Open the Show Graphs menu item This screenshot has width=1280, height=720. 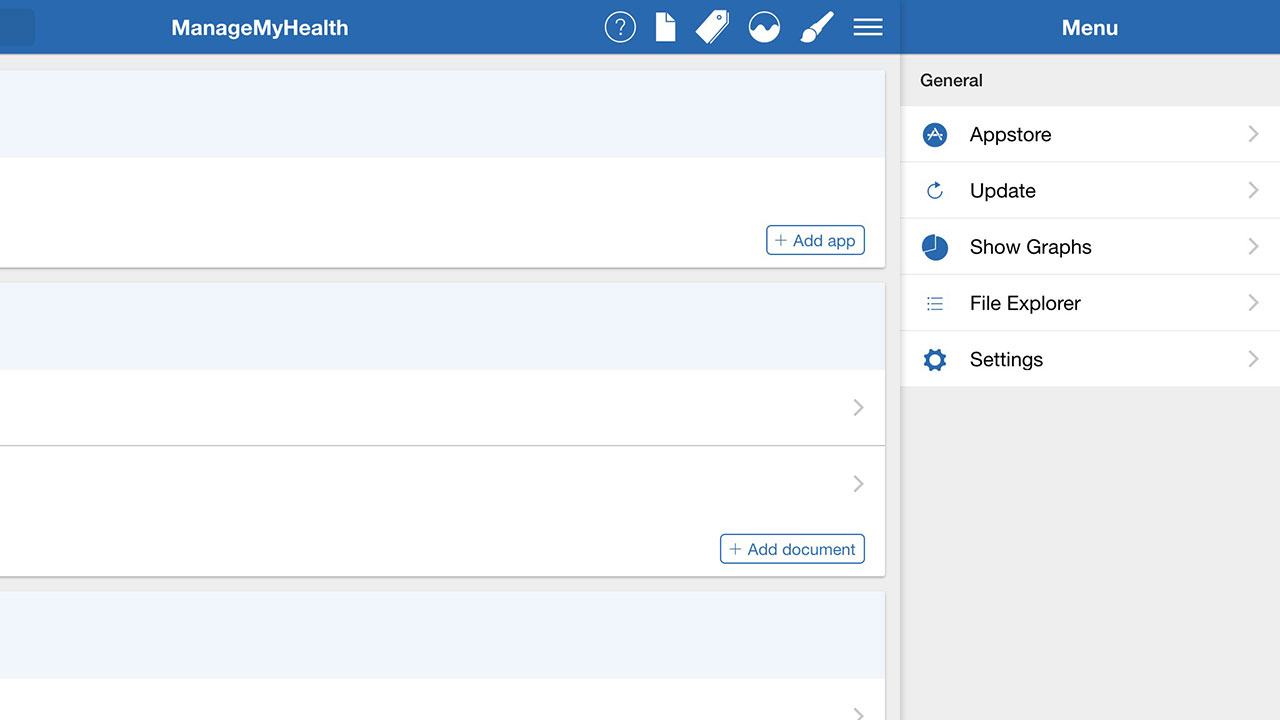(1030, 247)
